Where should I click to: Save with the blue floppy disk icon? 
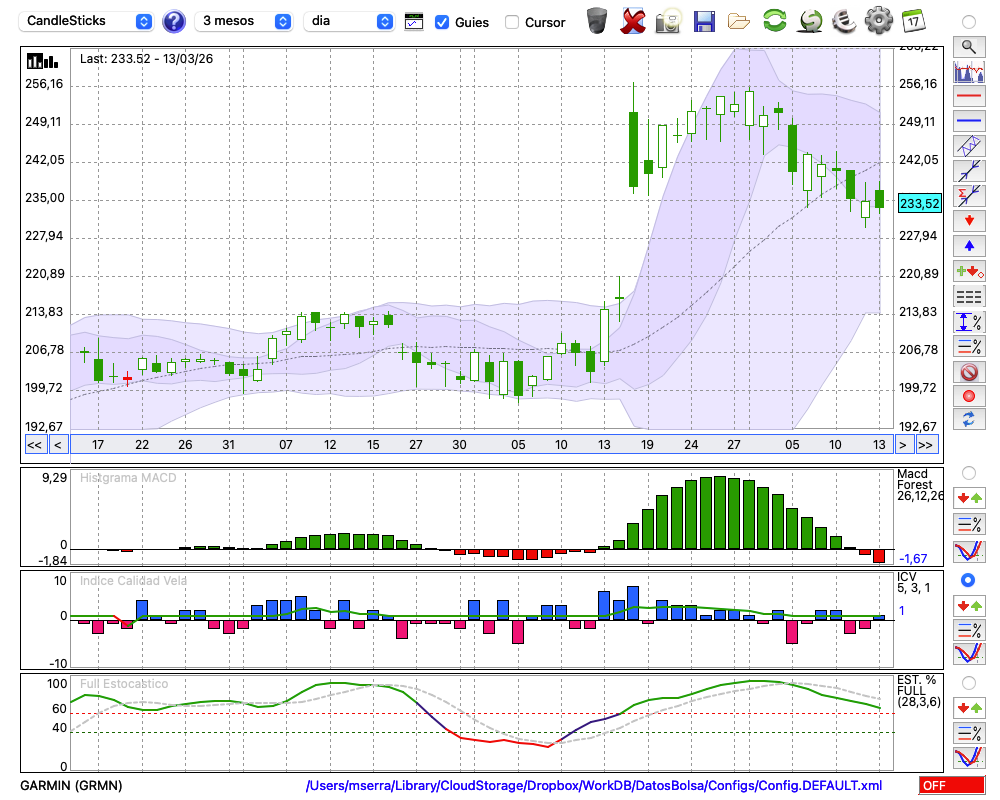pos(704,21)
